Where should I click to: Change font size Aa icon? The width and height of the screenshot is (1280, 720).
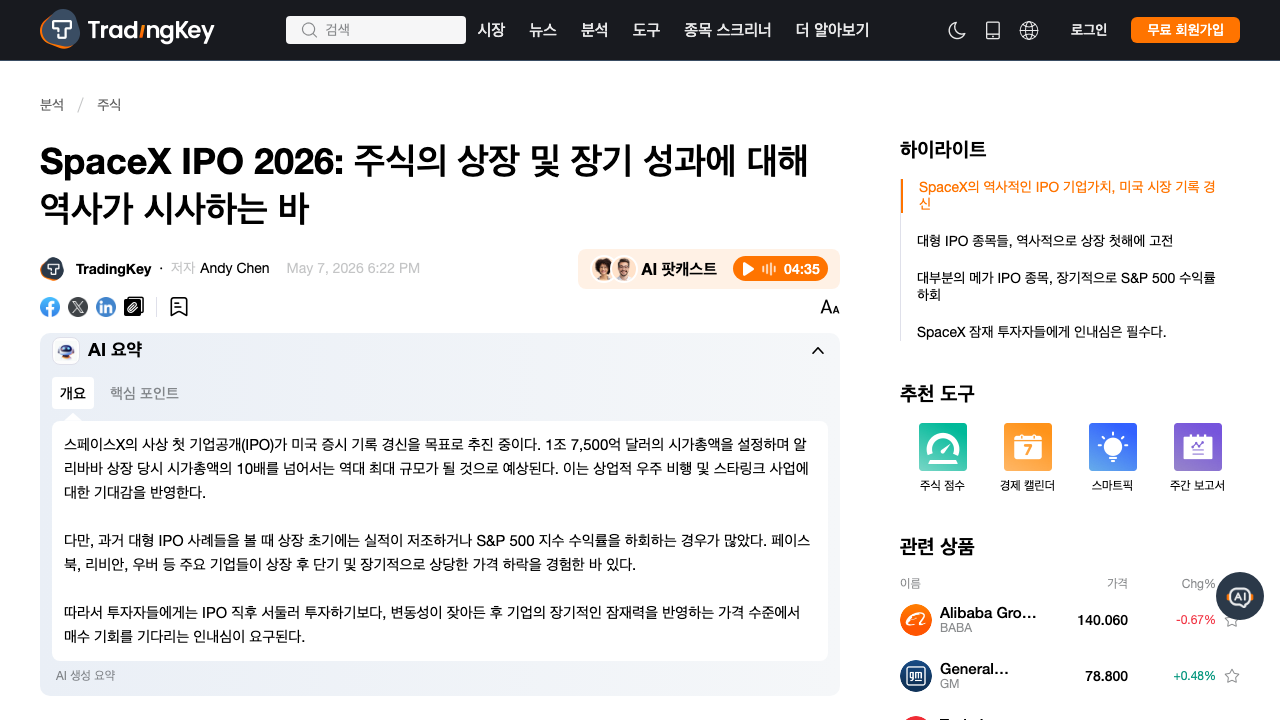(830, 307)
